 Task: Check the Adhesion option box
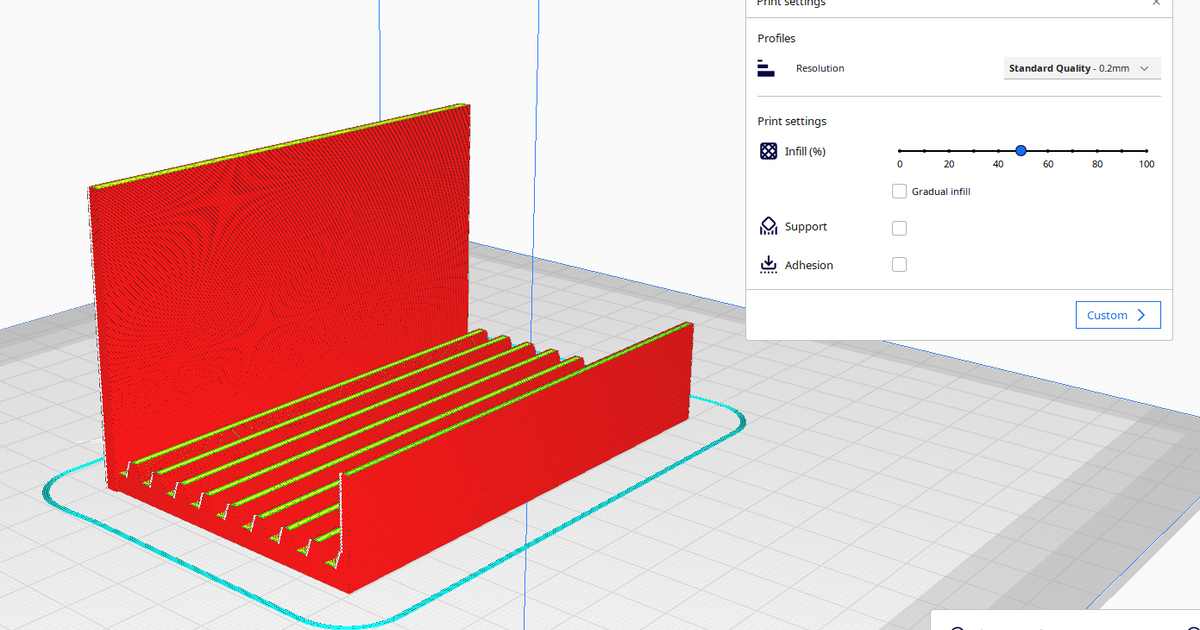tap(899, 265)
